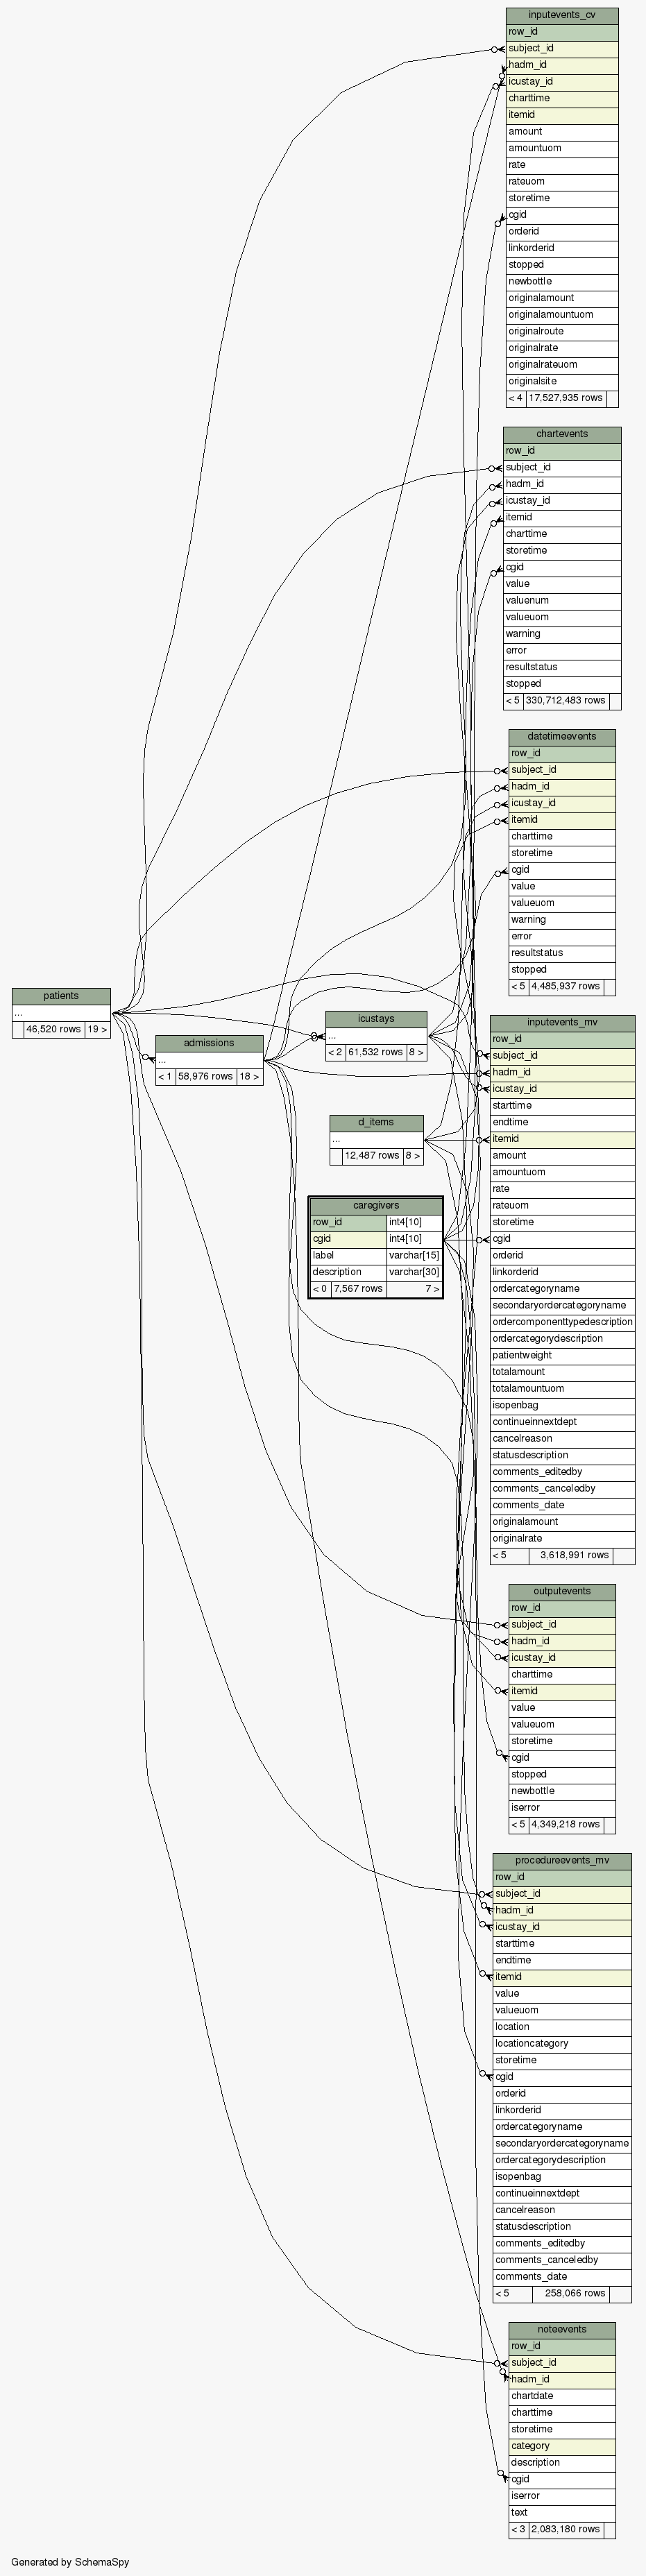The width and height of the screenshot is (646, 2576).
Task: Open the outputevents table title
Action: pos(562,1591)
